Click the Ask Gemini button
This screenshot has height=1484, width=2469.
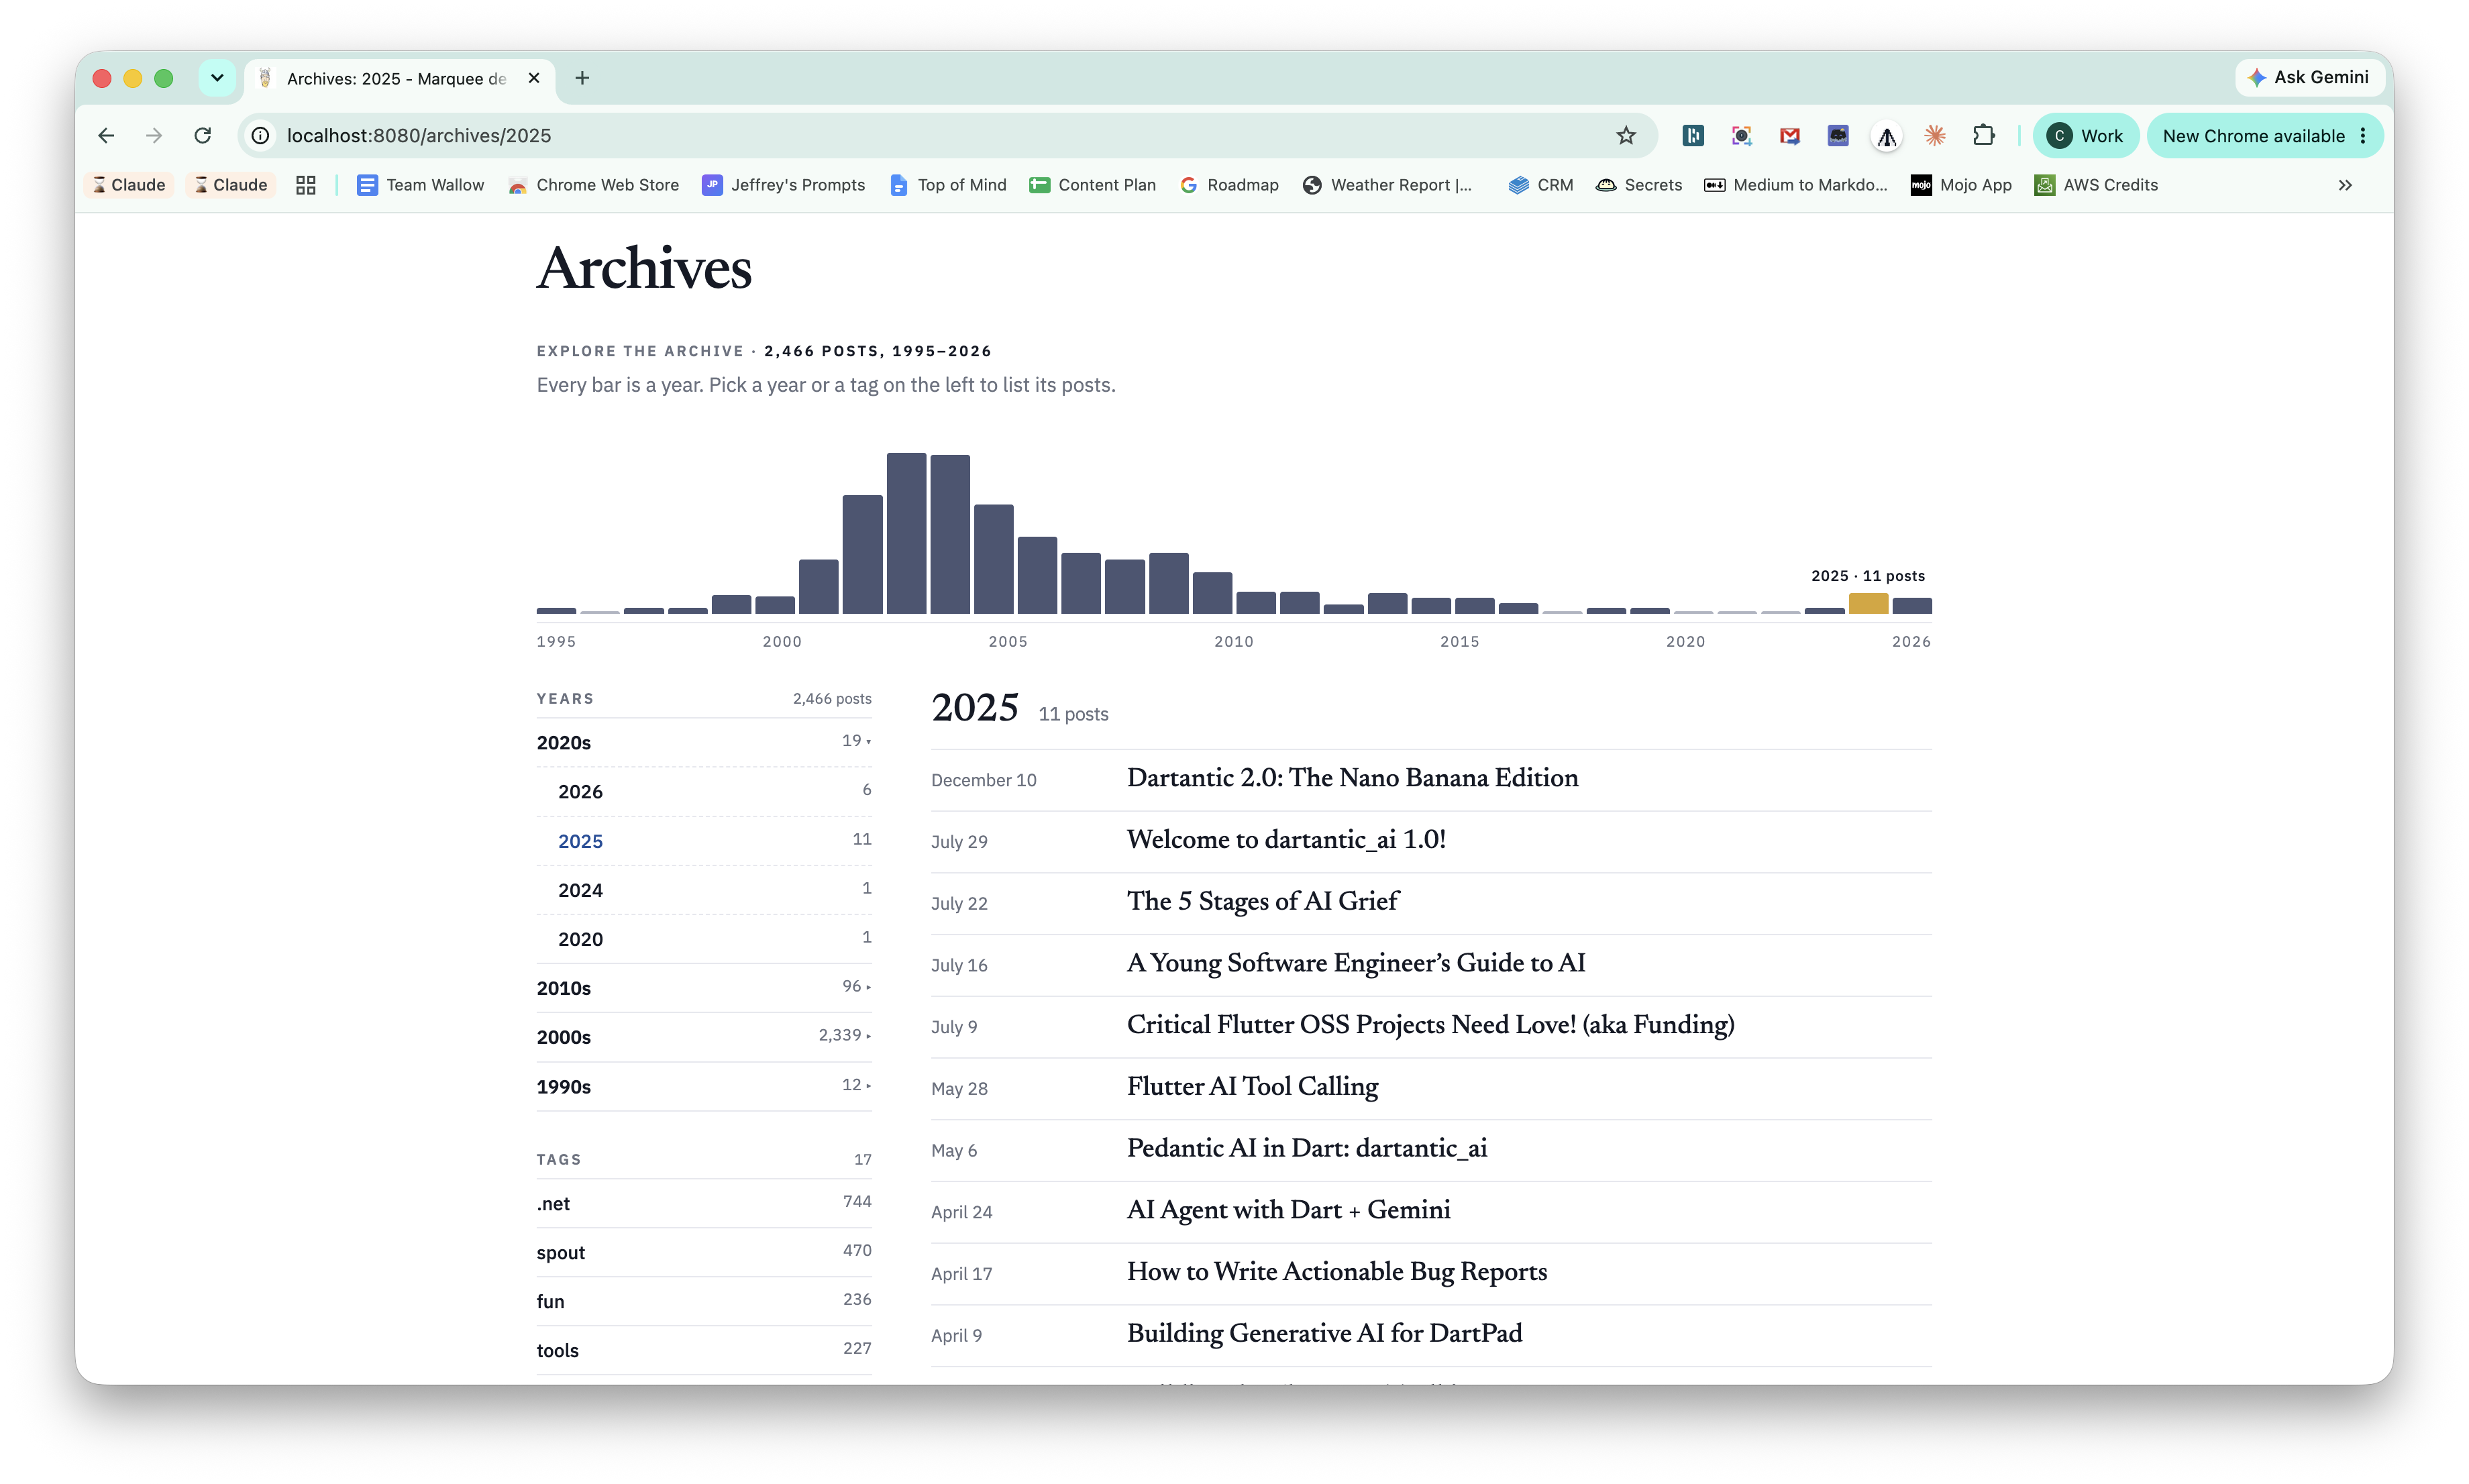pos(2309,77)
